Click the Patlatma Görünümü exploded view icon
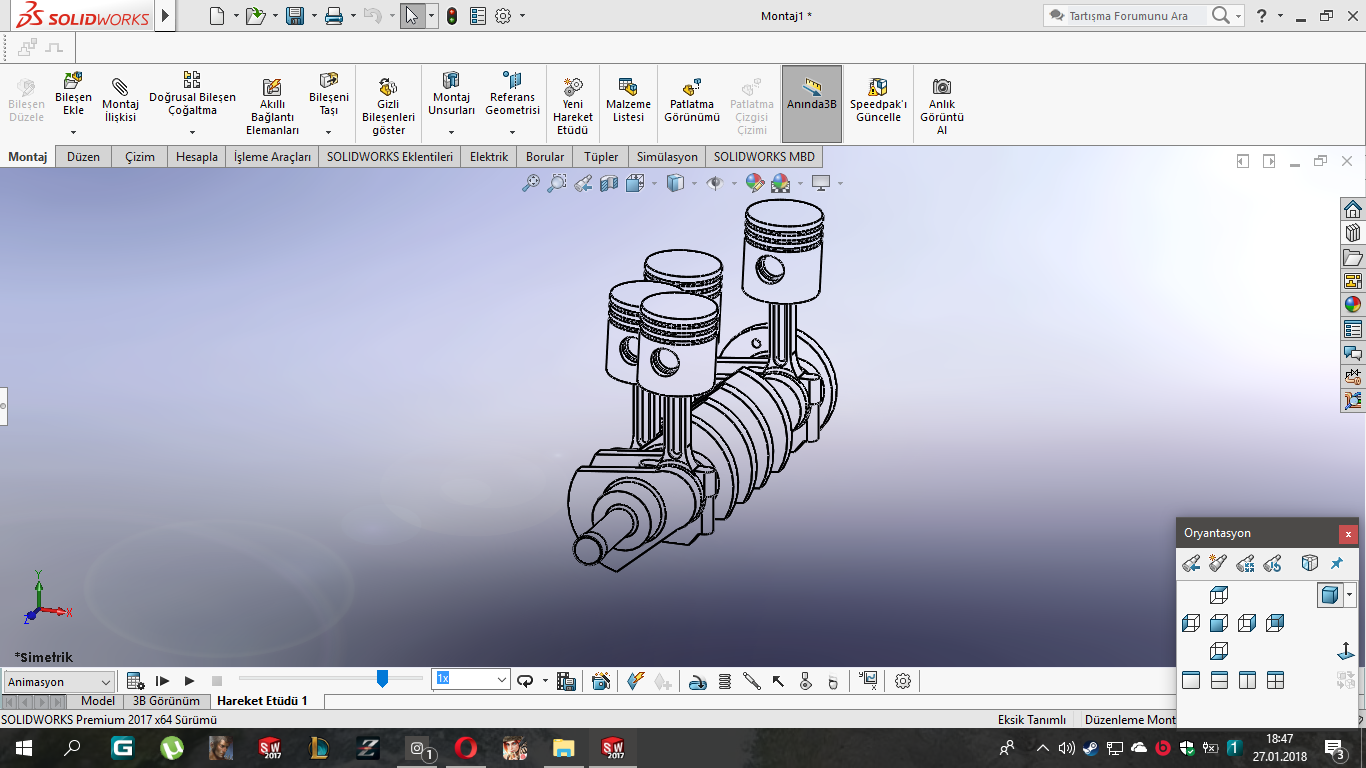 pos(691,87)
